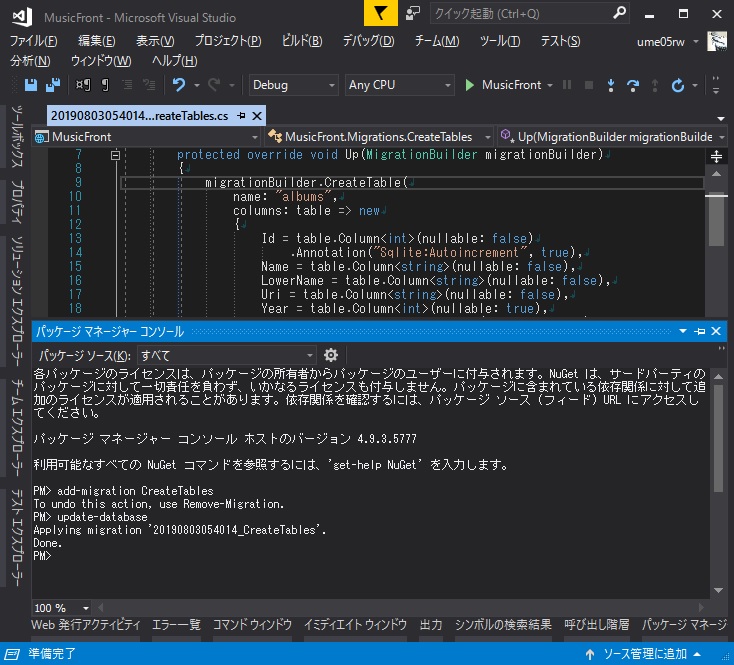Click the first indent-style icon after Save All

click(x=83, y=85)
